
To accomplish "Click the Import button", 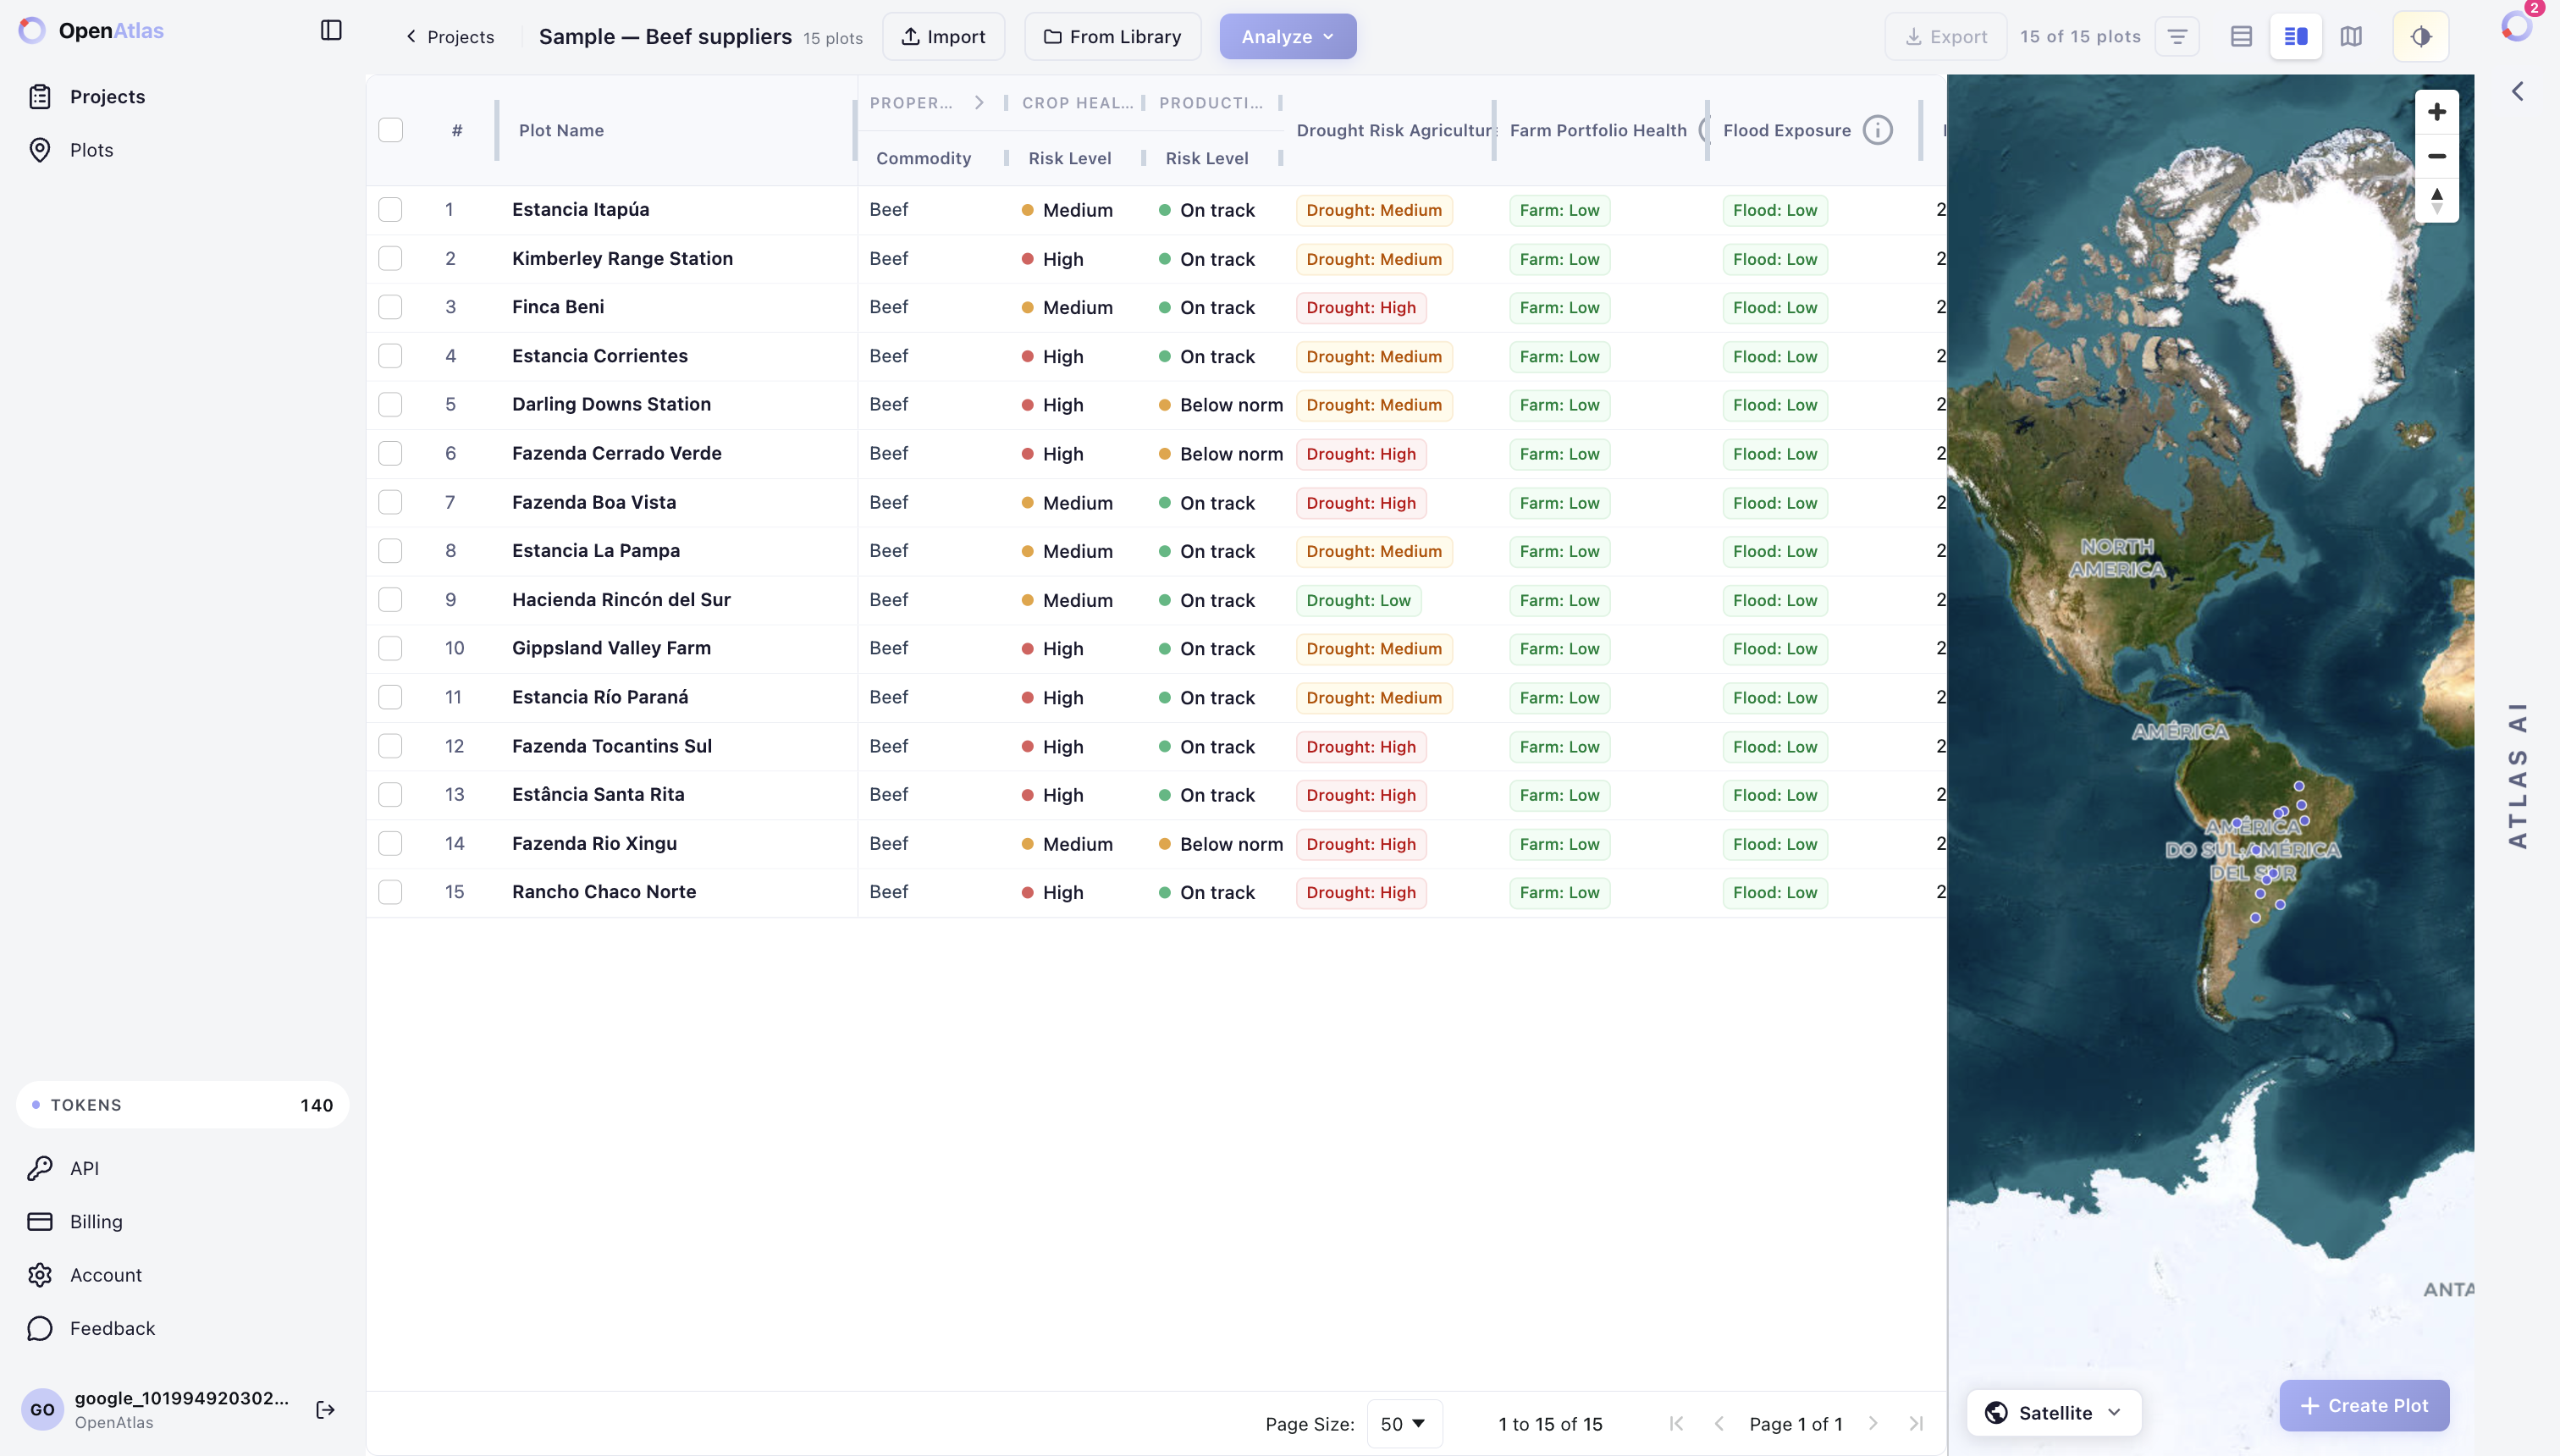I will pos(943,37).
